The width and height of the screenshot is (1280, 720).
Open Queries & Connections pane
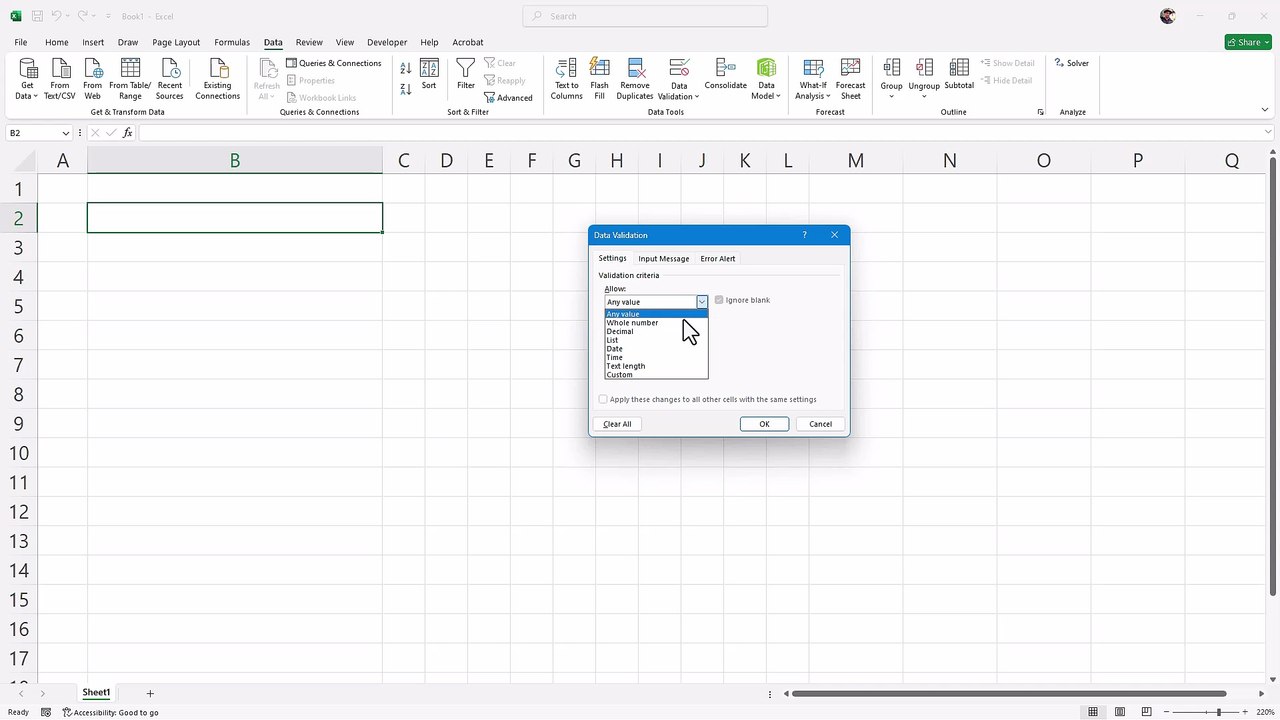(334, 63)
